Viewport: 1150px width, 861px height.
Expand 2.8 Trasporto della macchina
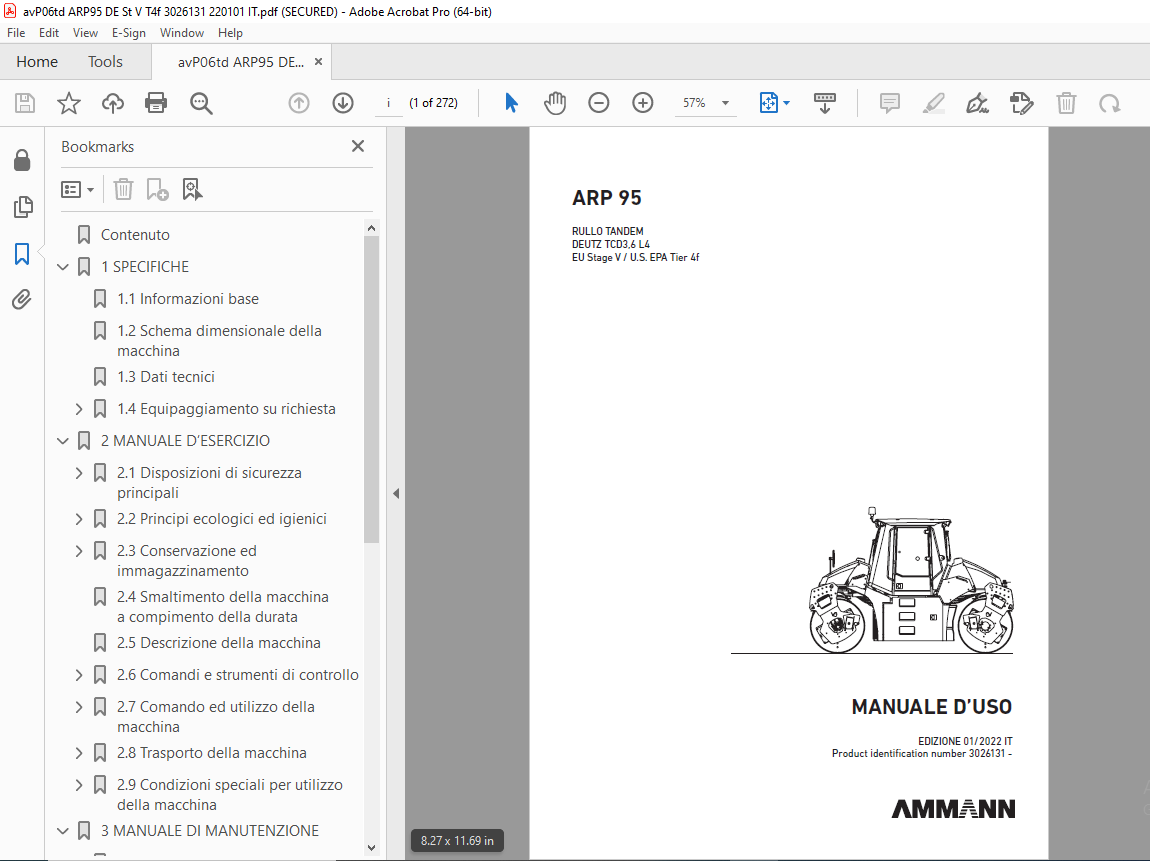point(79,753)
